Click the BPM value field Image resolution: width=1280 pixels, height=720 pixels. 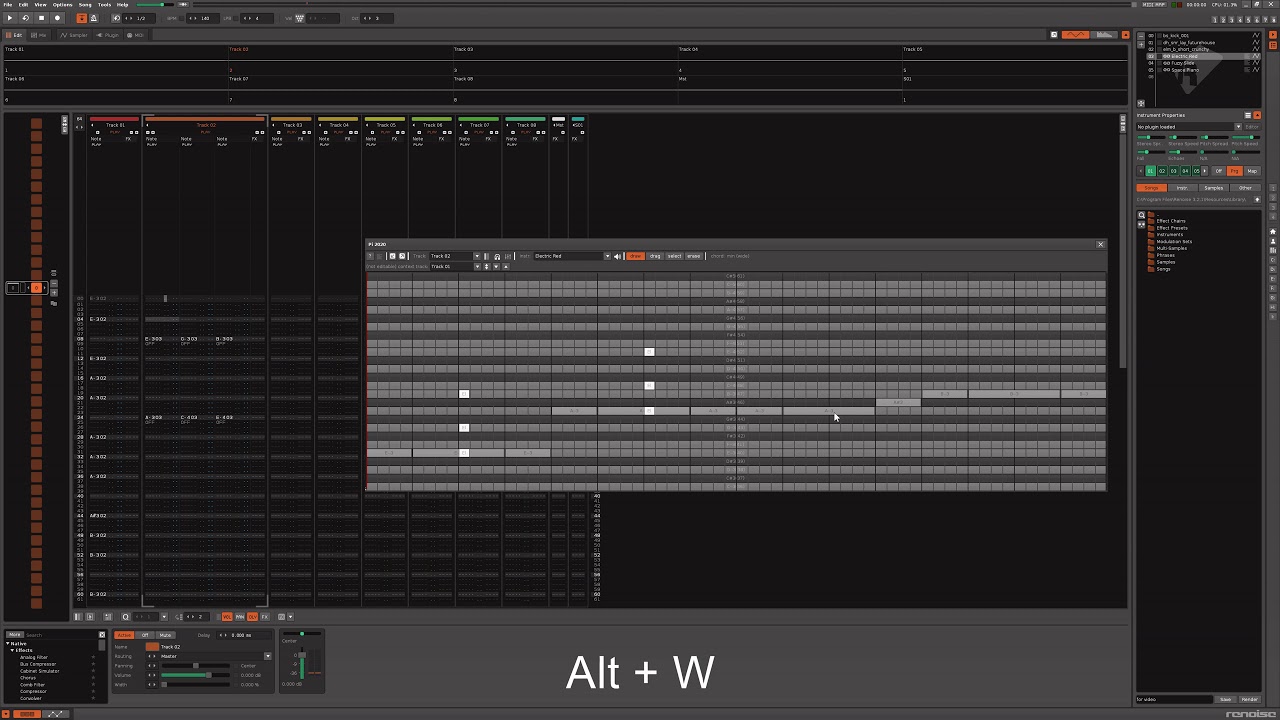(202, 18)
